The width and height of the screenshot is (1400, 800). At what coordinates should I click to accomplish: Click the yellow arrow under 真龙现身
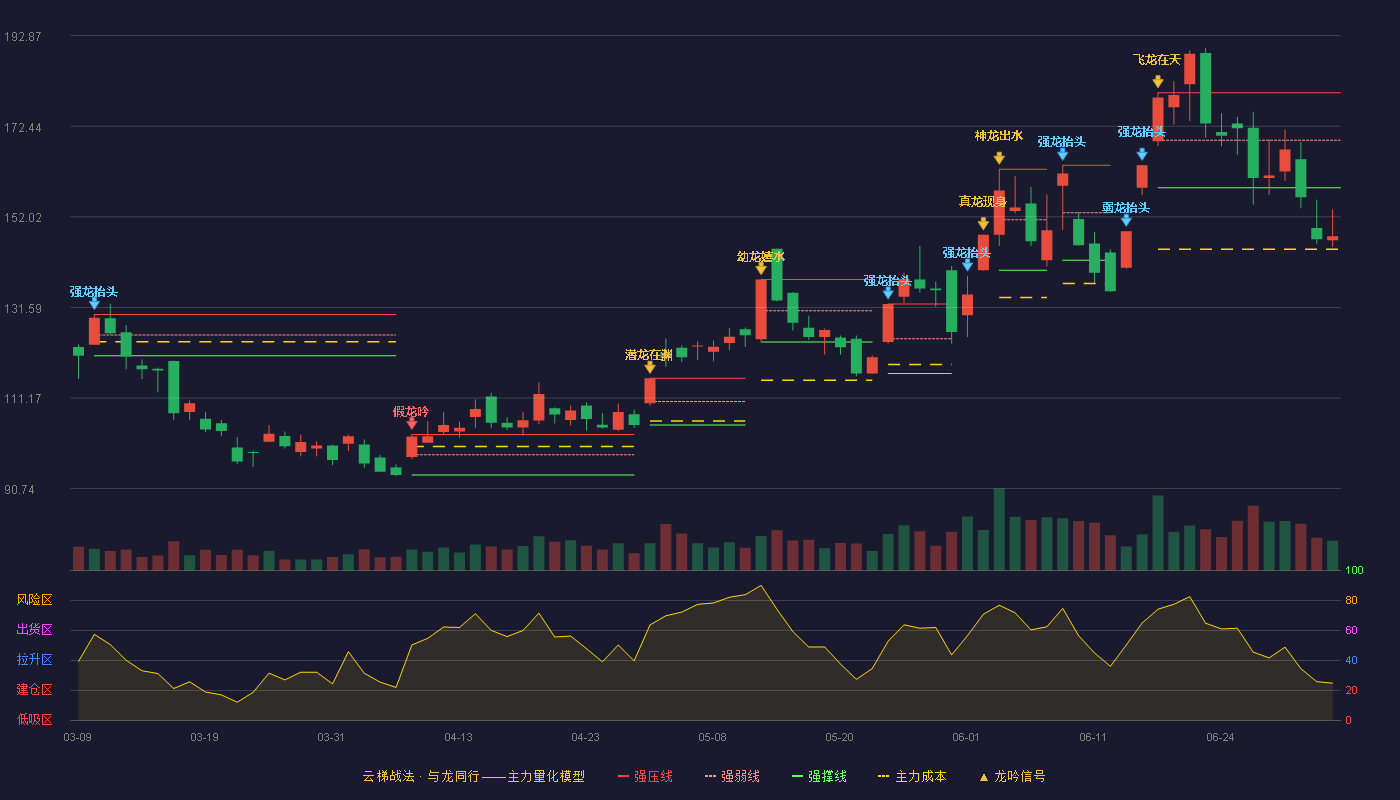click(x=983, y=224)
